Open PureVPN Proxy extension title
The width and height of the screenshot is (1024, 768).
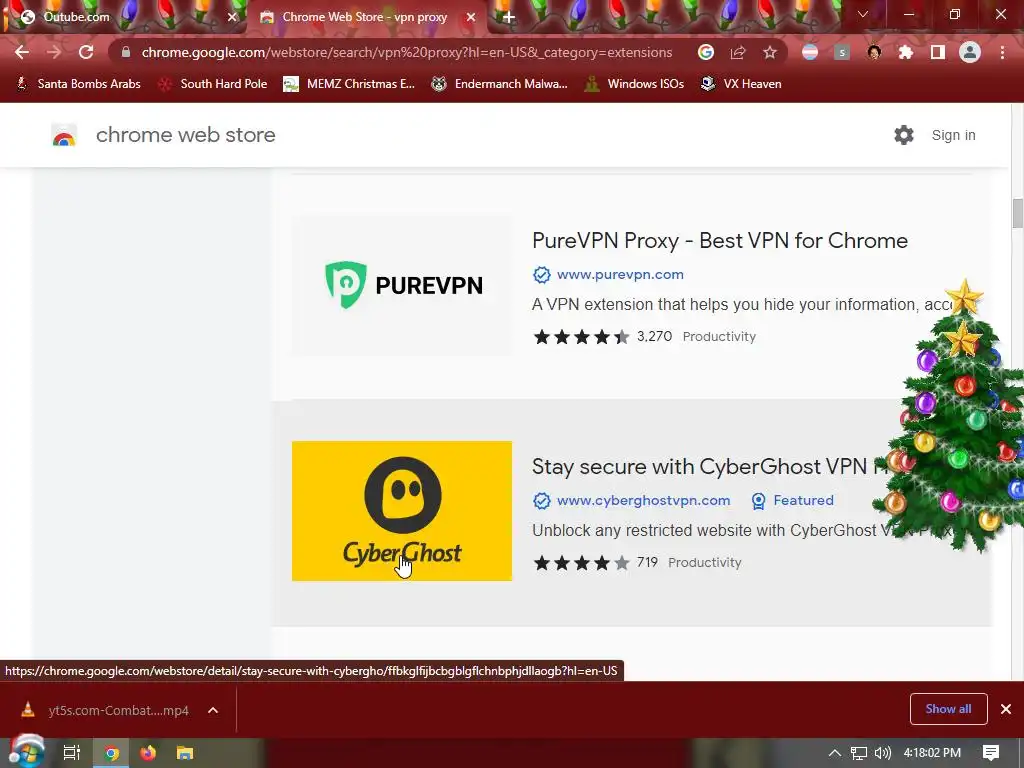pyautogui.click(x=720, y=240)
